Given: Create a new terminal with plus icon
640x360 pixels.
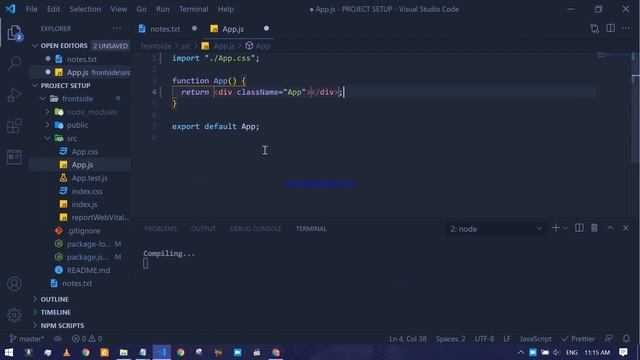Looking at the screenshot, I should coord(556,228).
